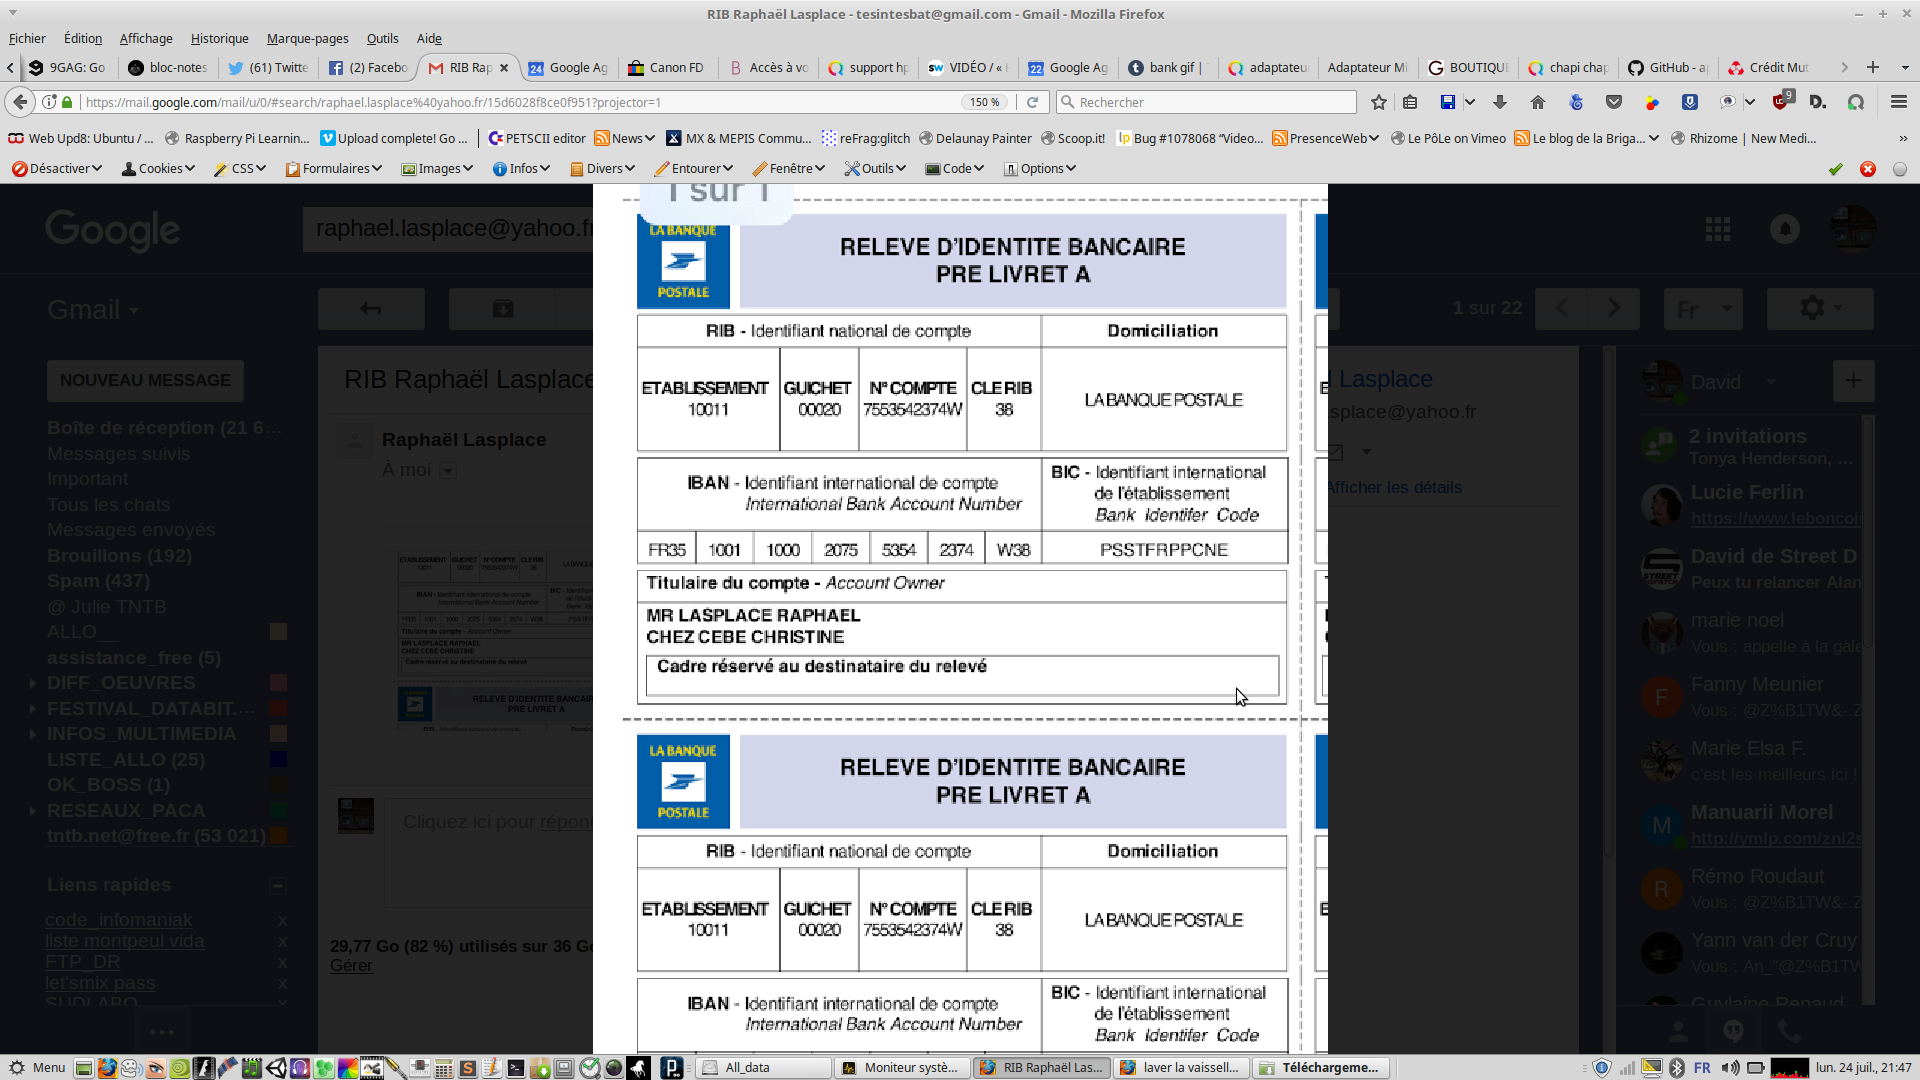Open the Firefox Downloads arrow icon
Image resolution: width=1920 pixels, height=1080 pixels.
click(1500, 102)
